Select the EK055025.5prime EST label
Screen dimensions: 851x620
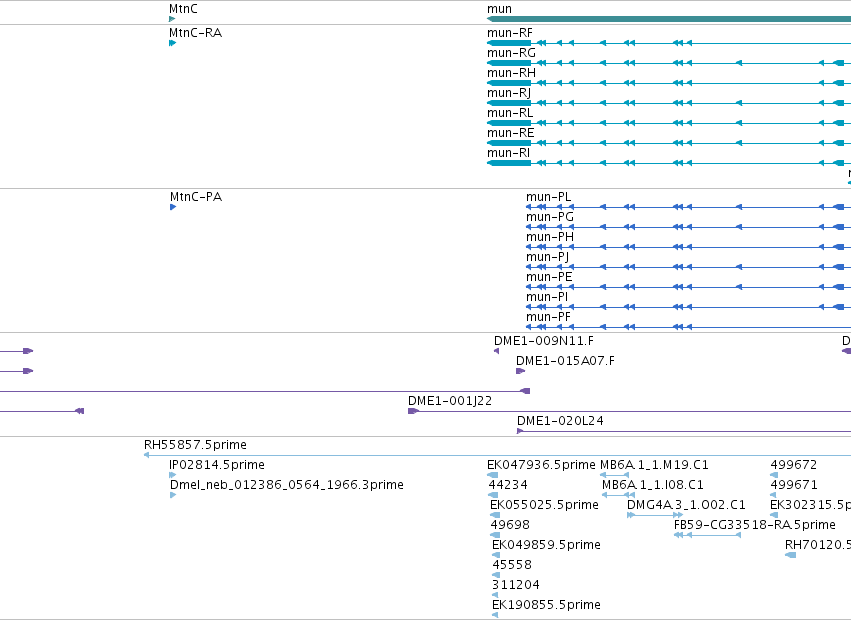[544, 505]
